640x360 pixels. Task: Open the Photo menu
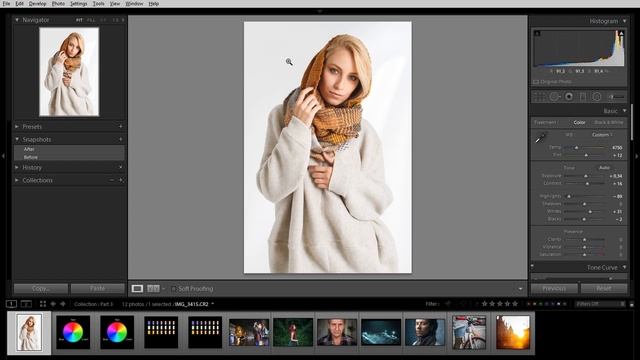click(x=58, y=3)
